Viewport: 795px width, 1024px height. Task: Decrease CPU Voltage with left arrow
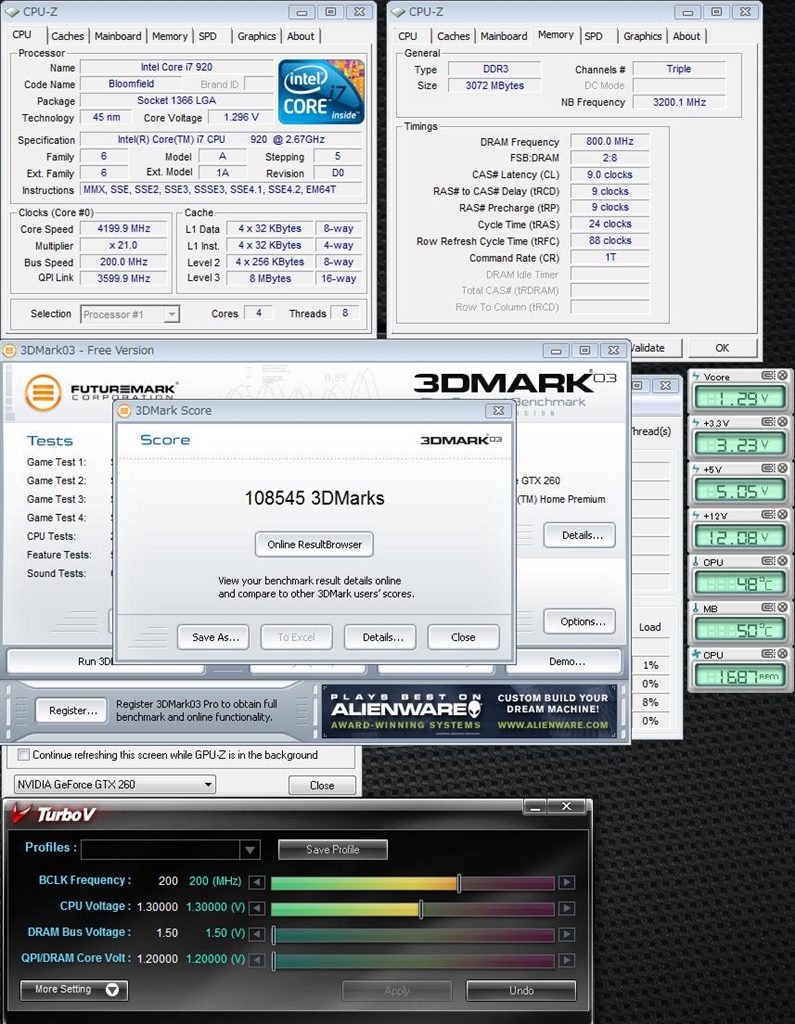tap(257, 908)
